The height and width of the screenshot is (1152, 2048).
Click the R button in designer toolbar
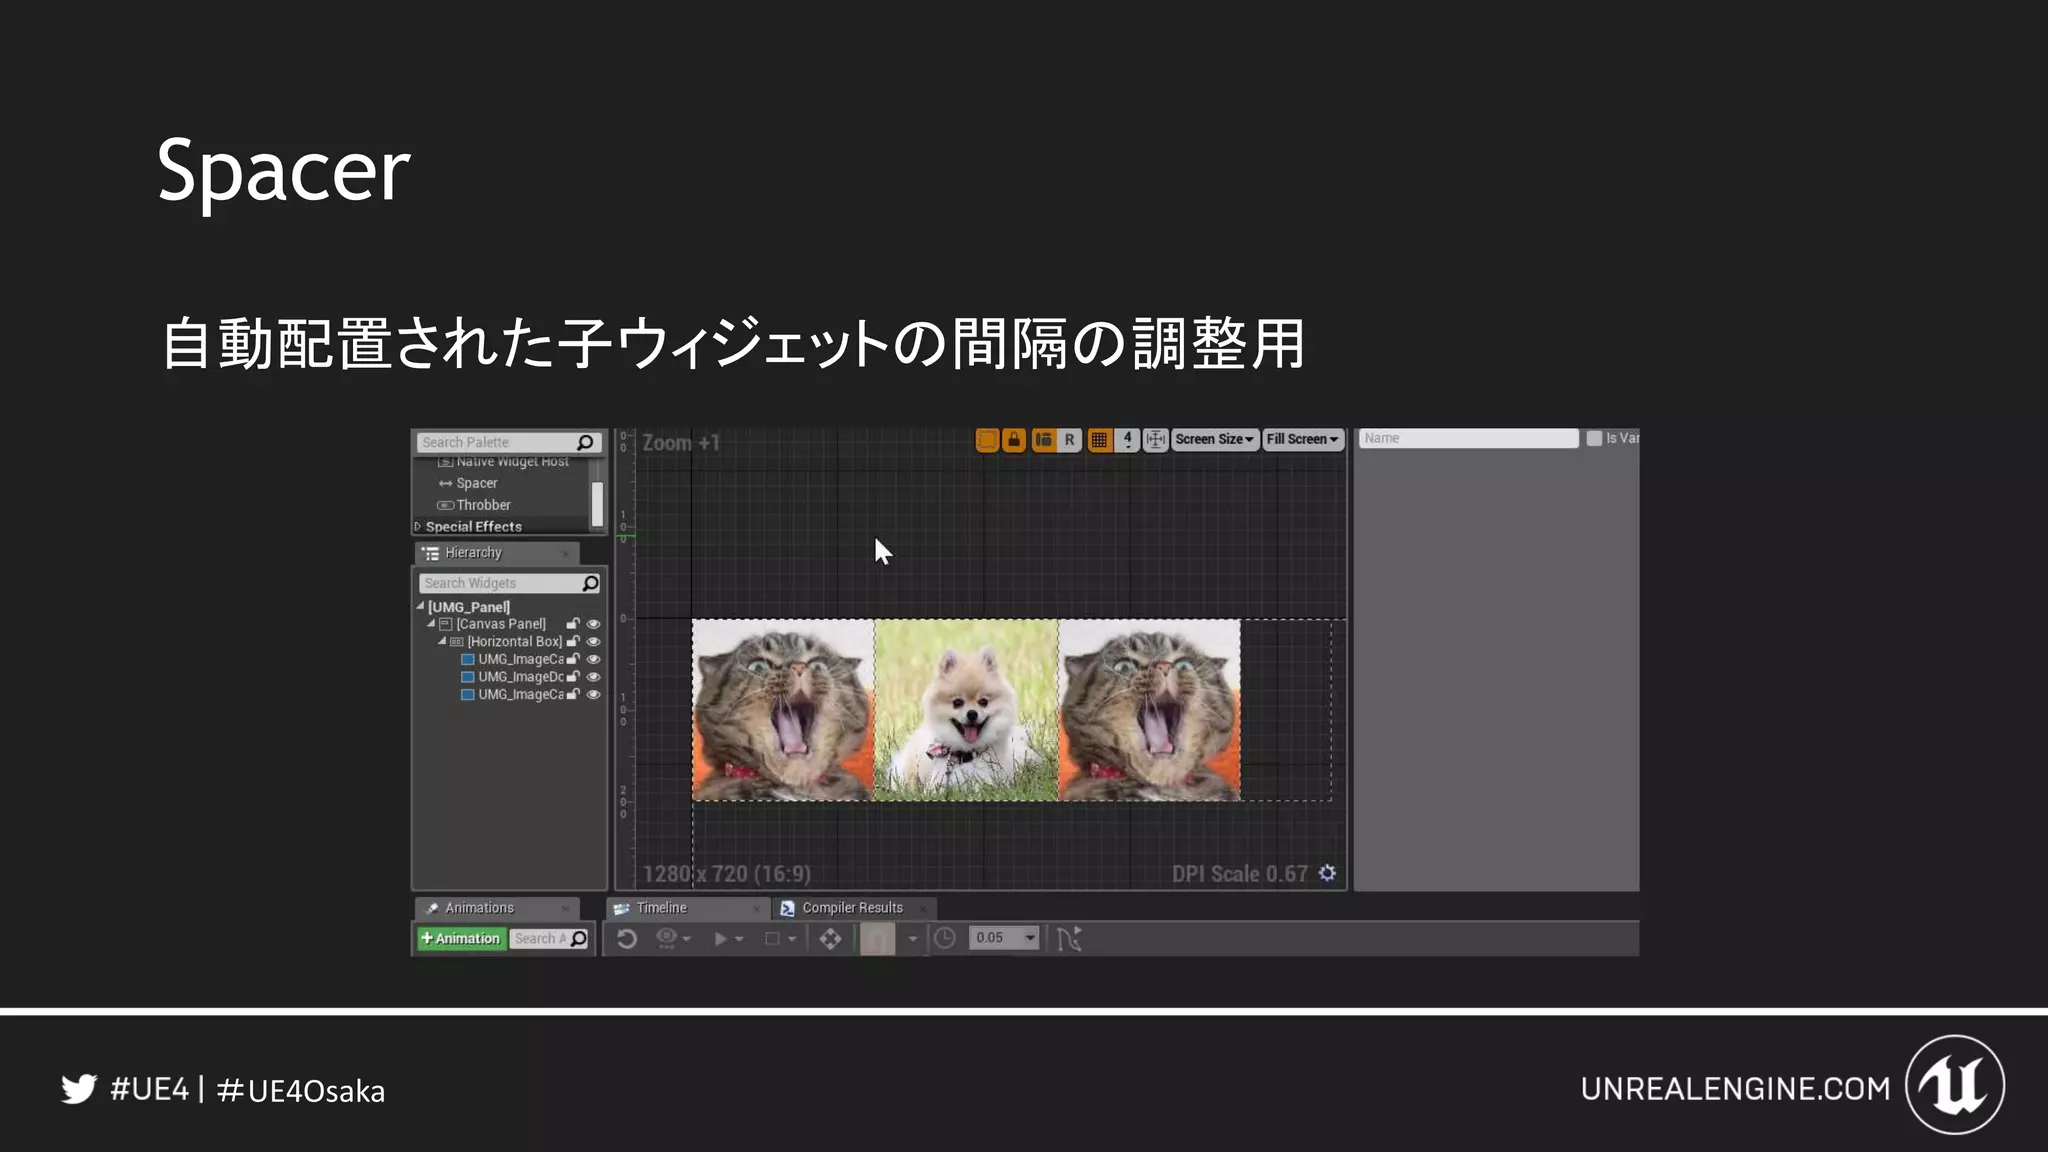[x=1069, y=440]
